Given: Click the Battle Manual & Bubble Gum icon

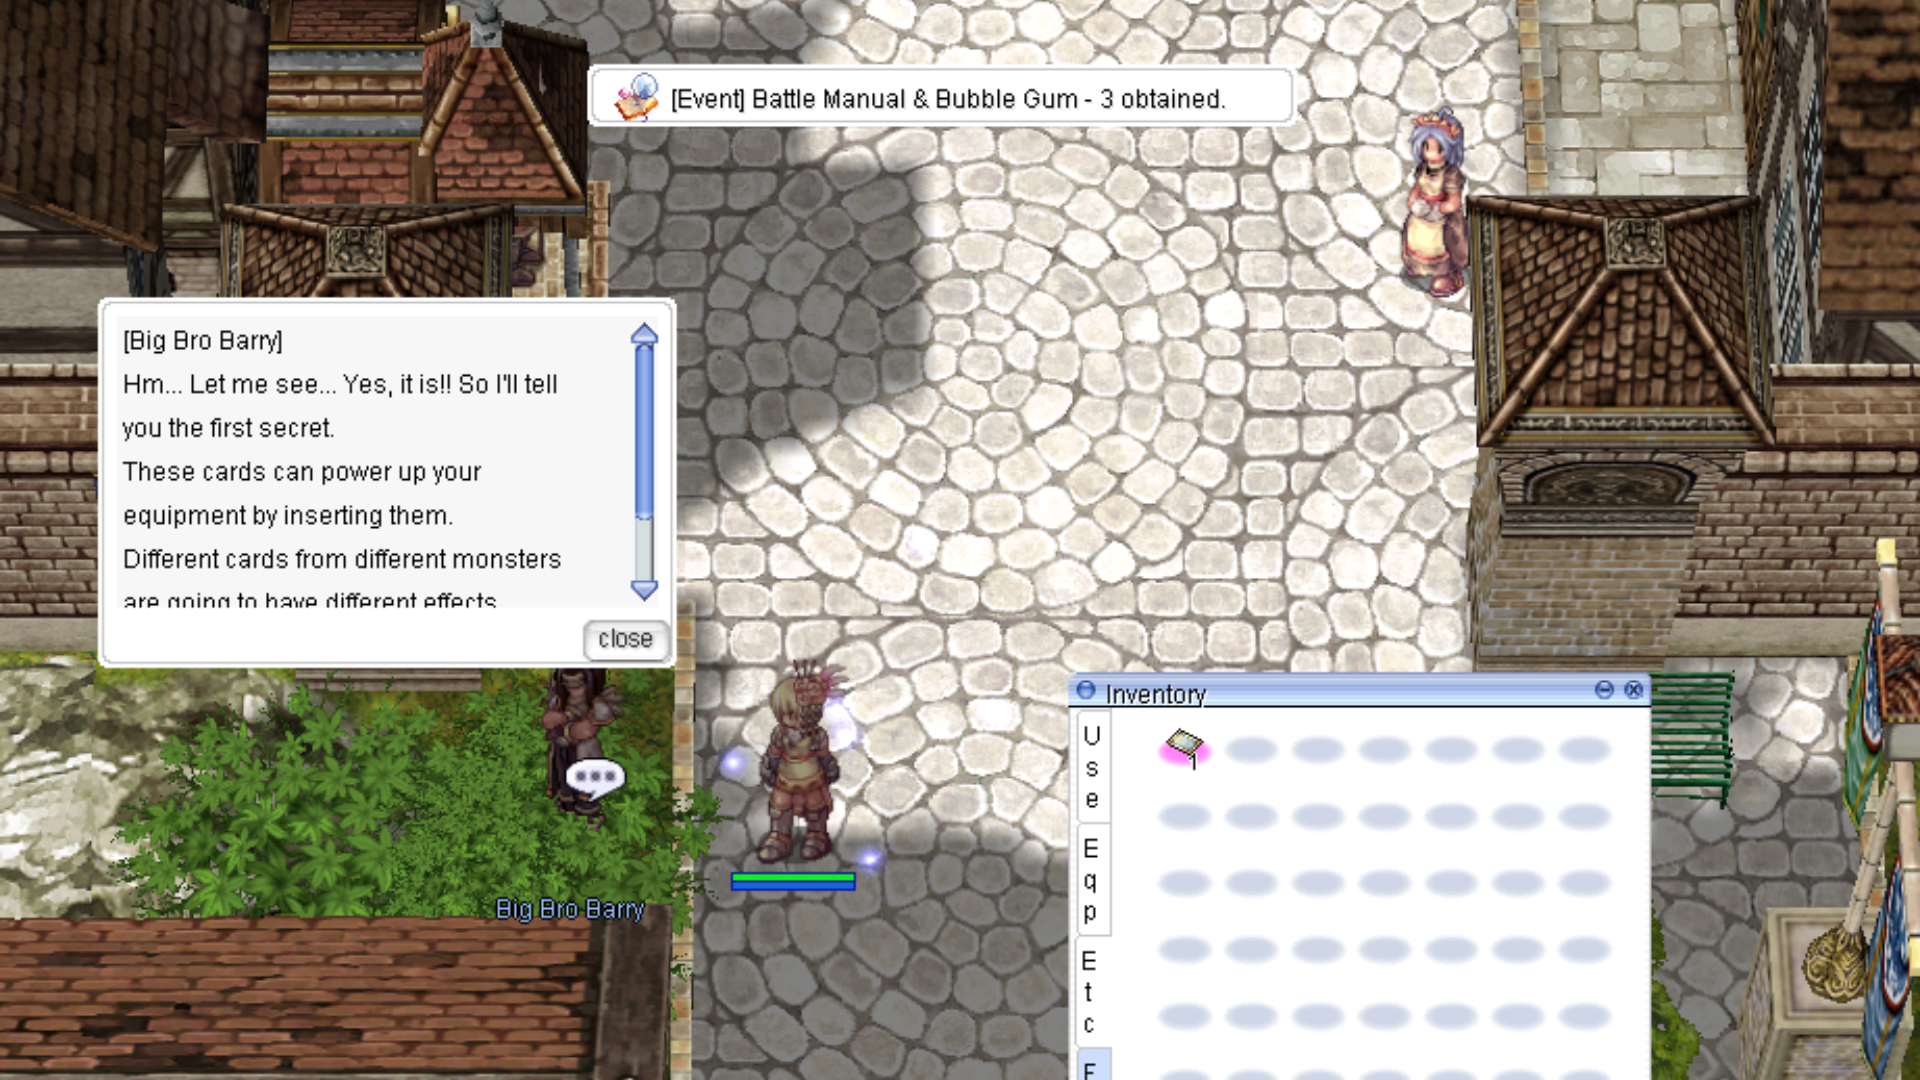Looking at the screenshot, I should tap(637, 98).
